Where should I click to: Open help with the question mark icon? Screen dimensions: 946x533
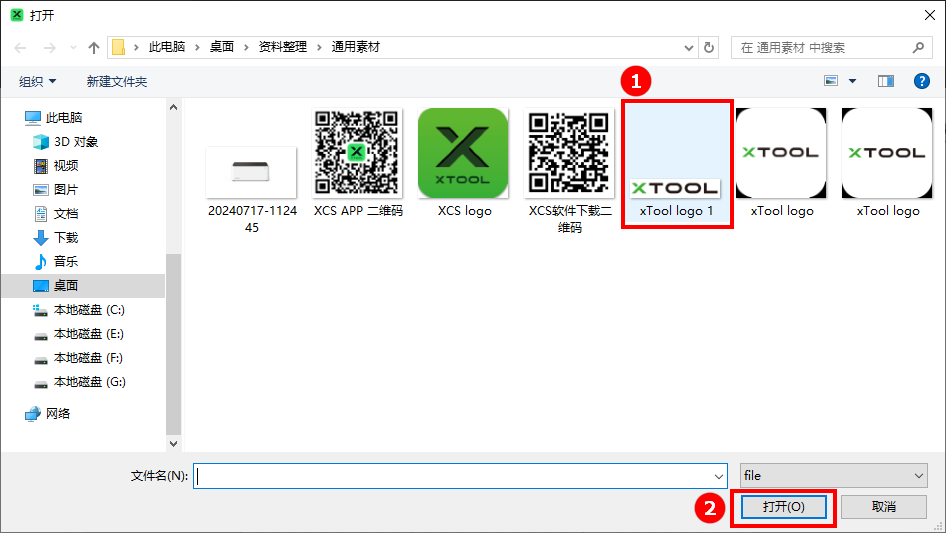click(x=921, y=81)
